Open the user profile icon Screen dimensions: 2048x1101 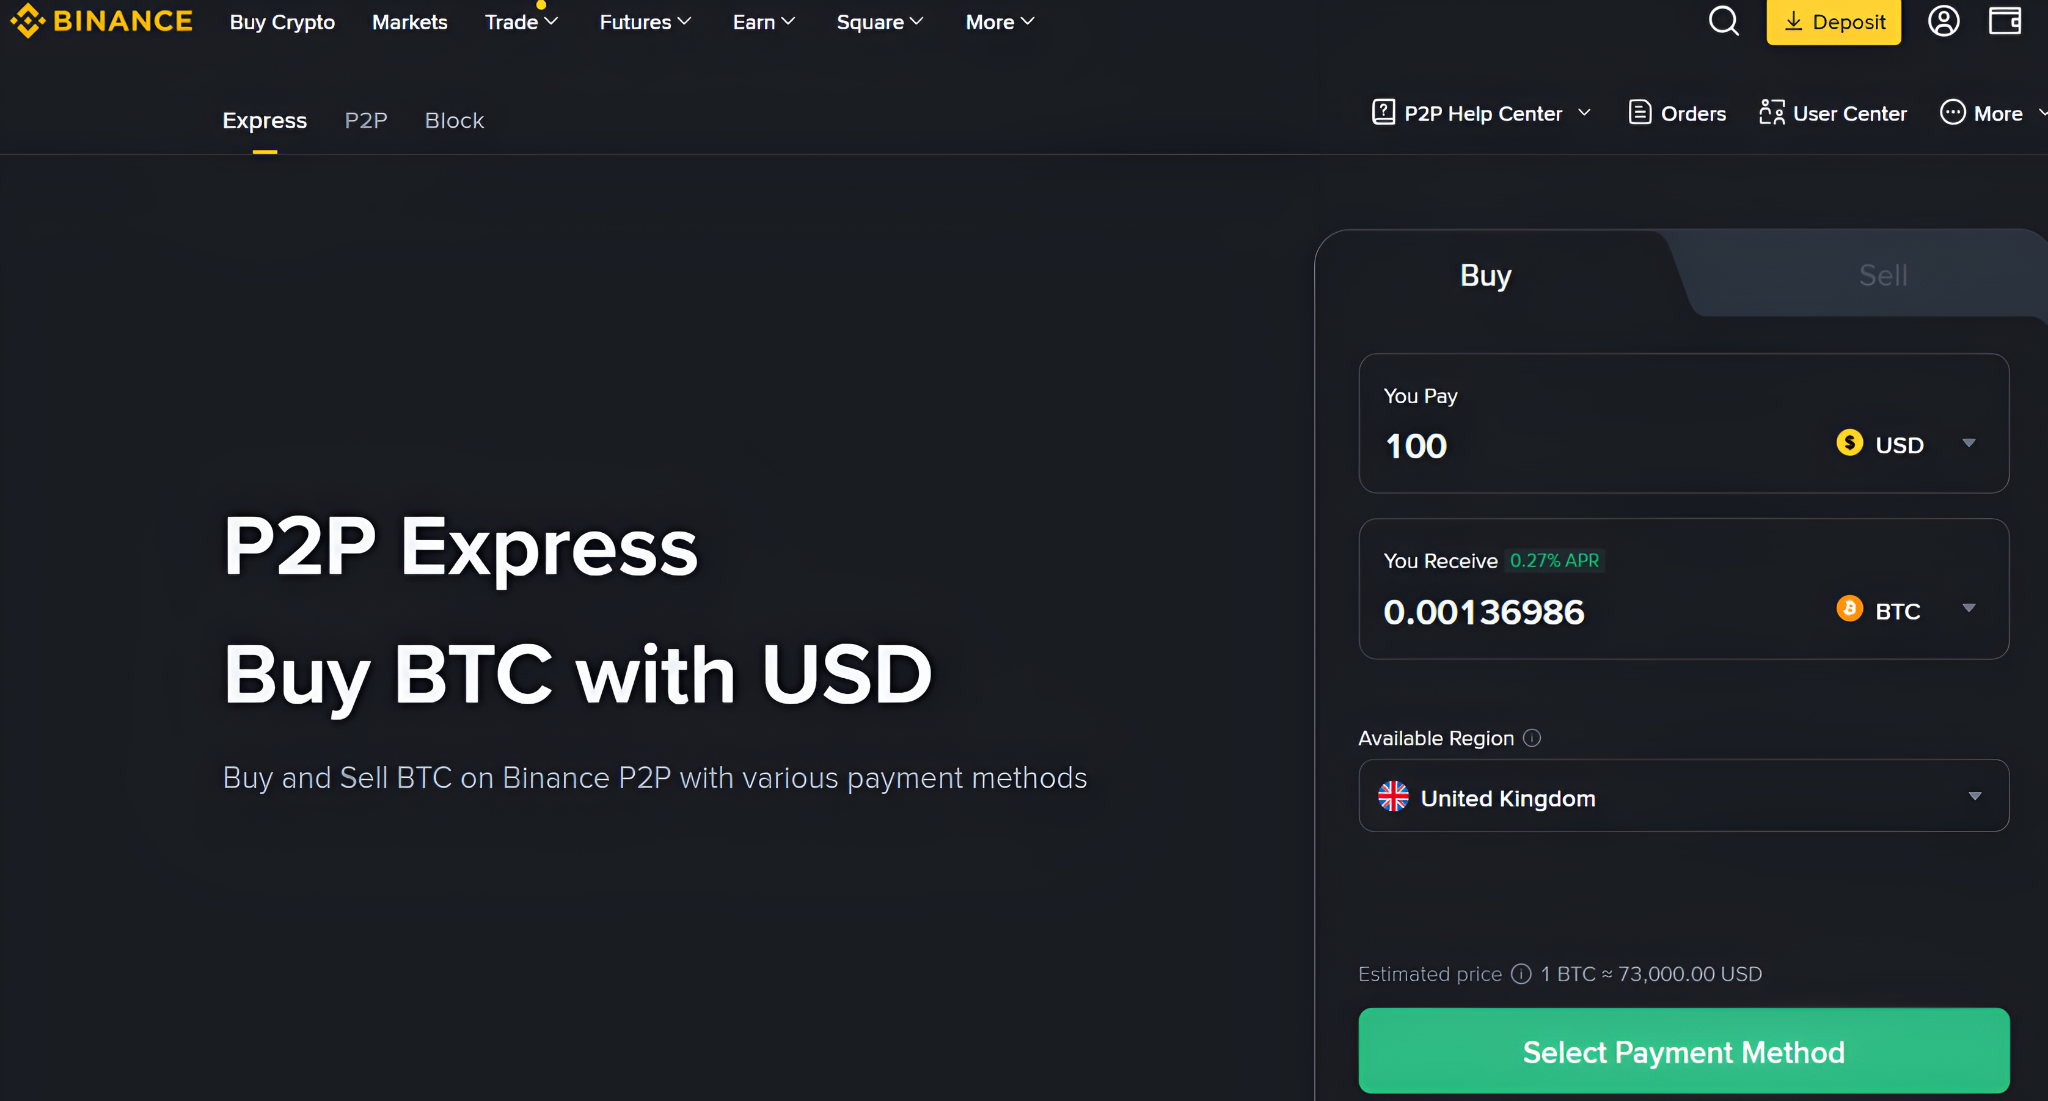[x=1943, y=20]
